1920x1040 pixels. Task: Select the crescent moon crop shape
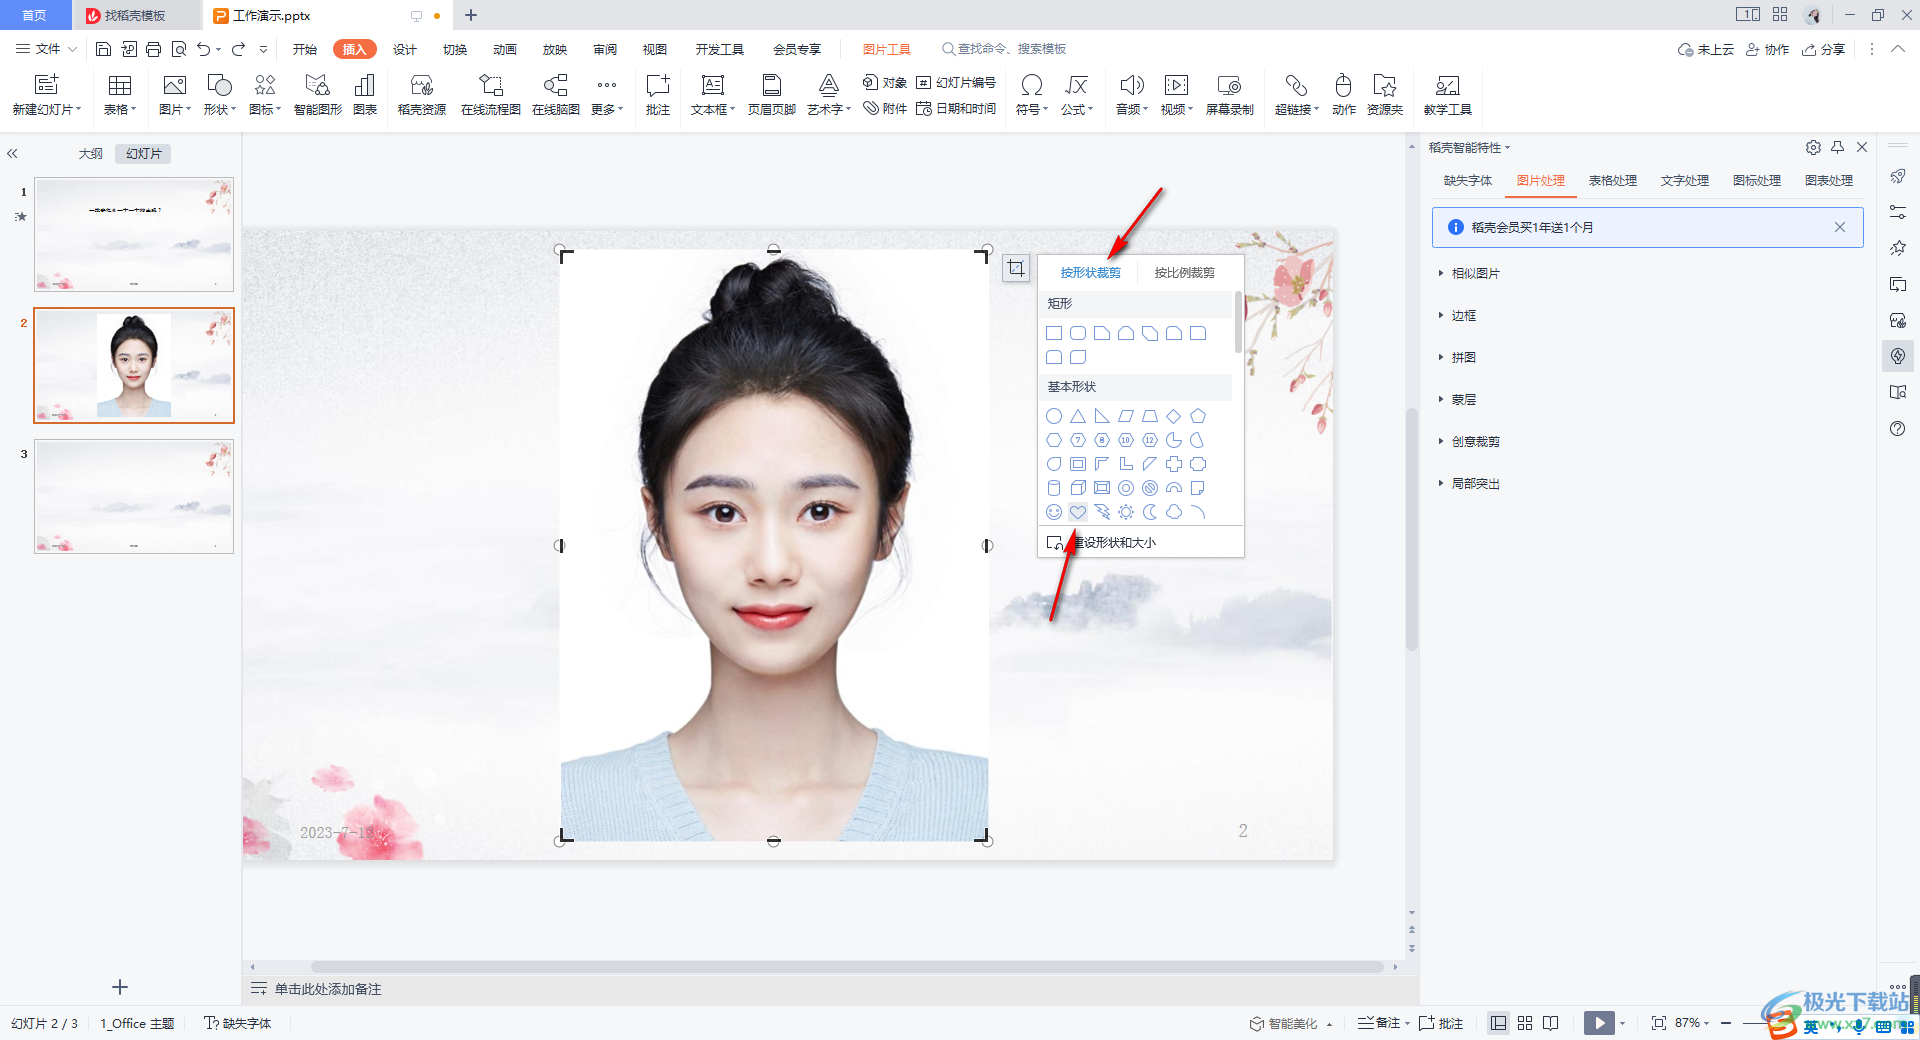point(1150,512)
